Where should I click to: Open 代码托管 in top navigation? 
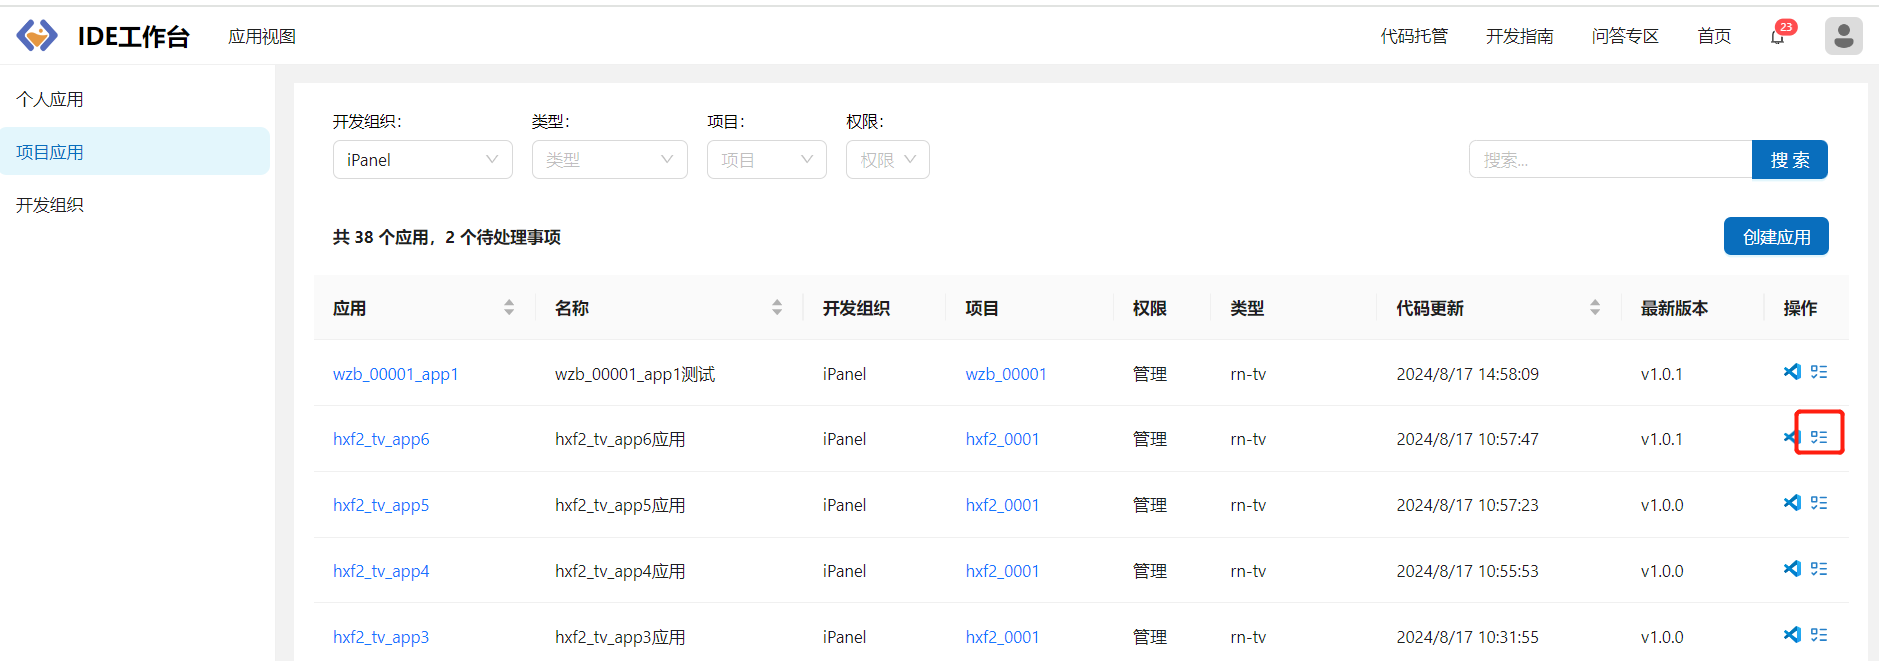tap(1414, 36)
